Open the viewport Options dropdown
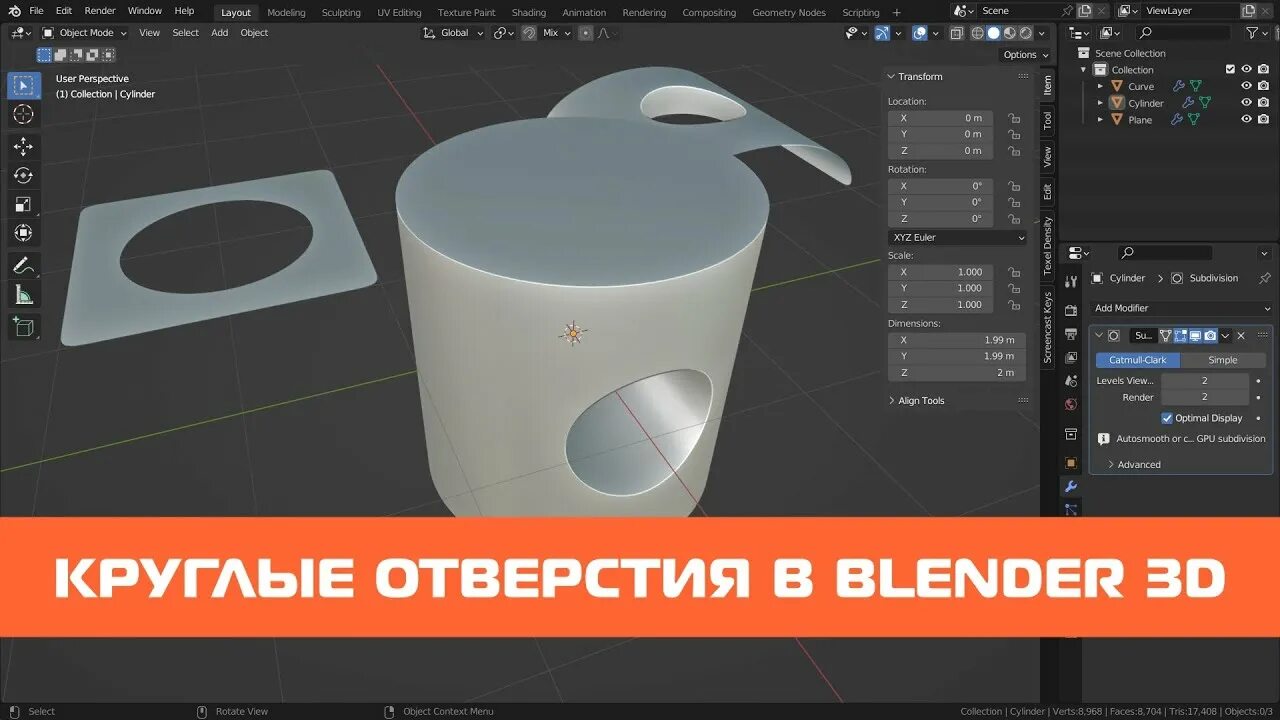This screenshot has height=720, width=1280. (x=1026, y=55)
